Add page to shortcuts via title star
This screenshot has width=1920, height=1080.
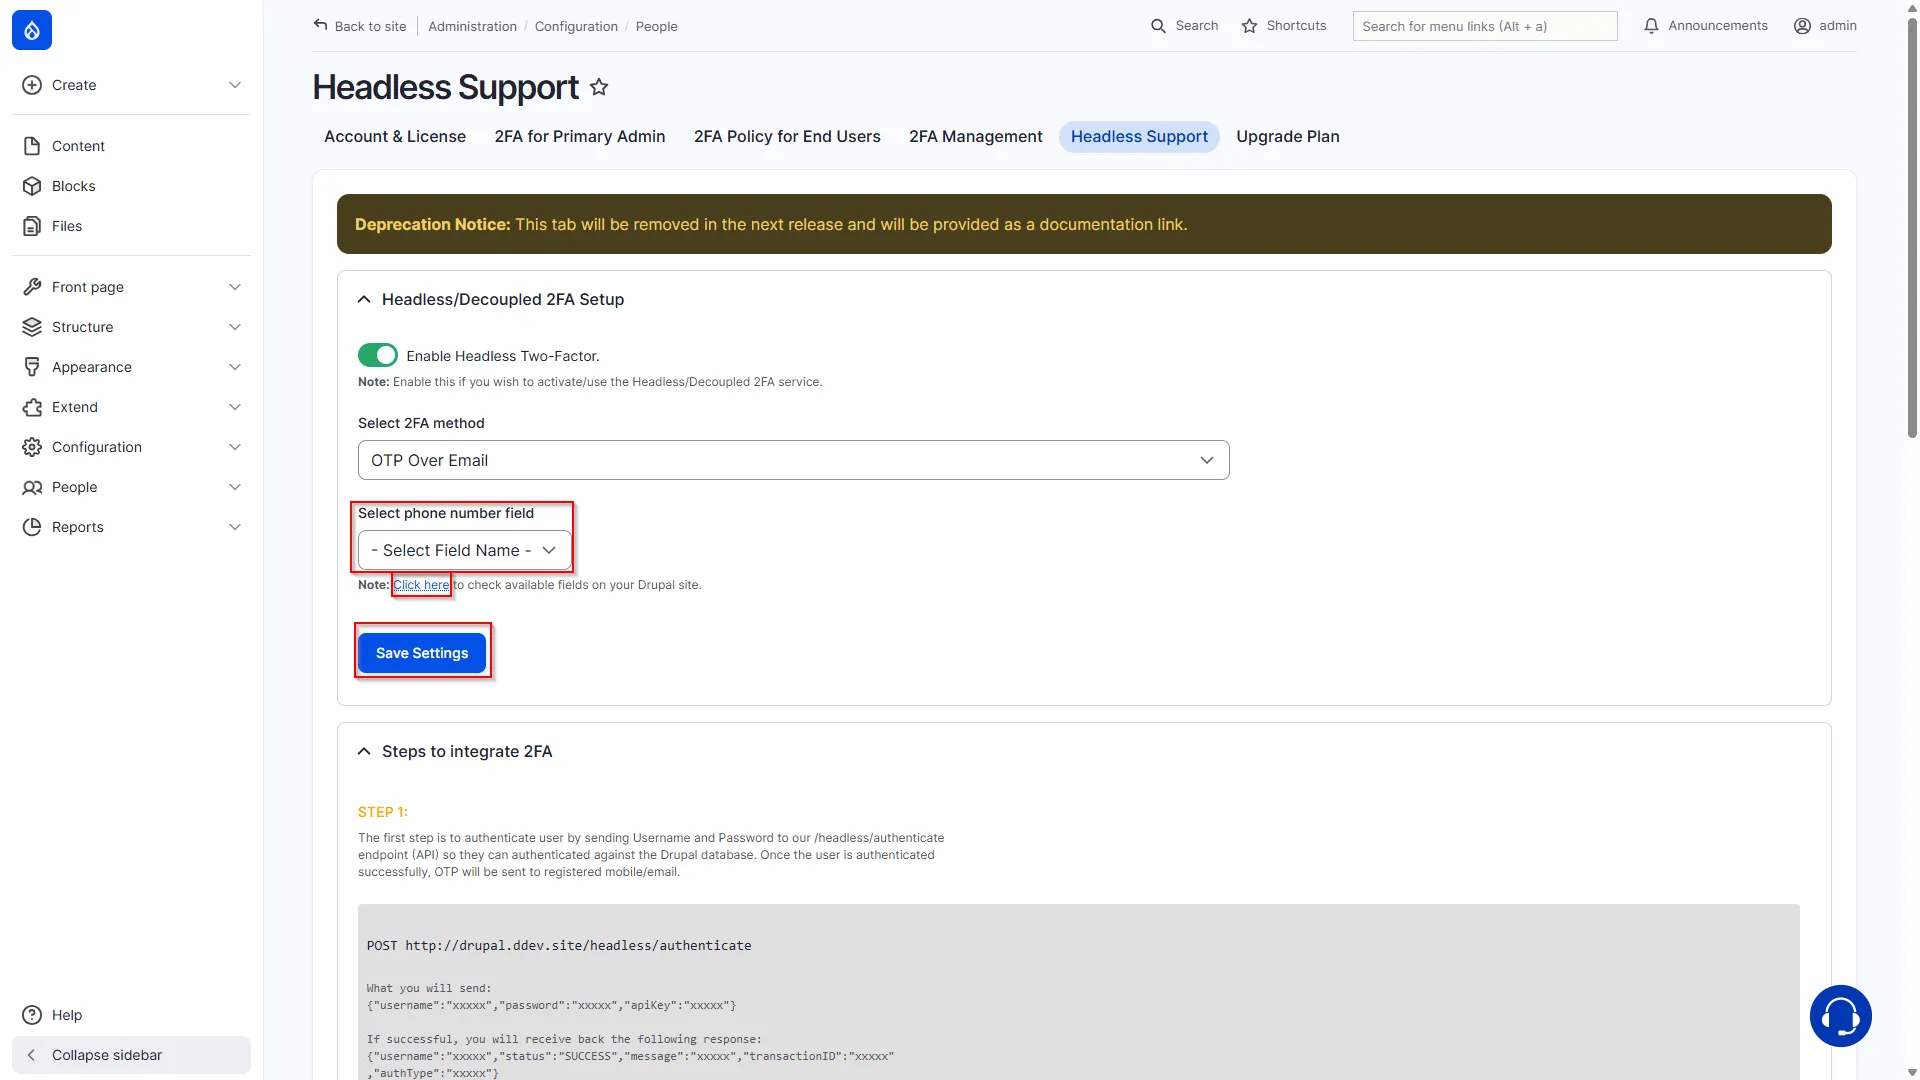click(x=599, y=87)
